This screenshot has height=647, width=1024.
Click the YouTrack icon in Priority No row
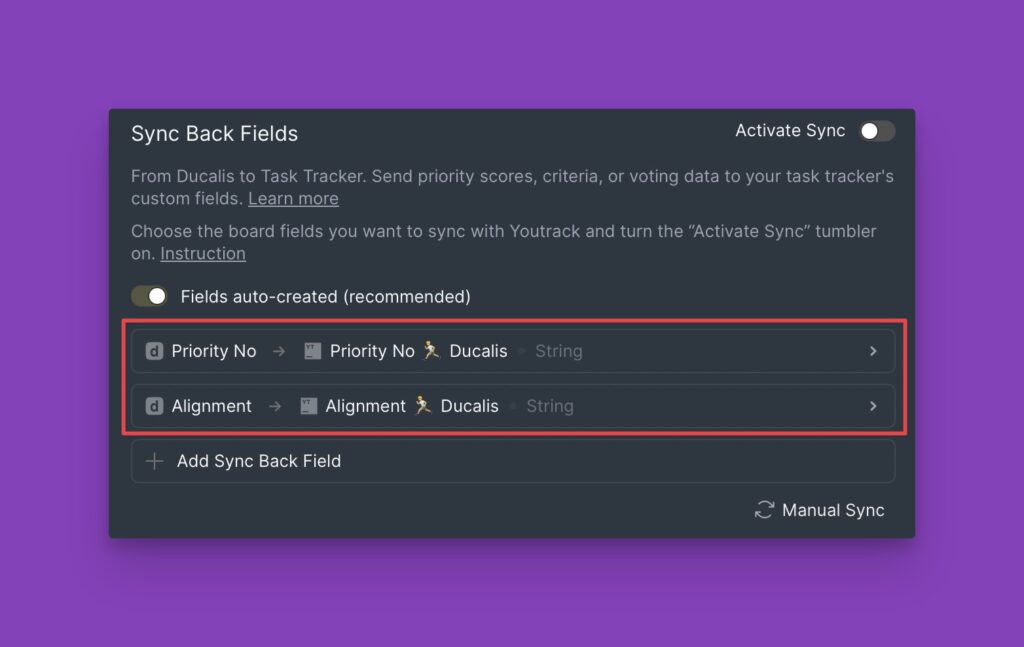tap(312, 351)
